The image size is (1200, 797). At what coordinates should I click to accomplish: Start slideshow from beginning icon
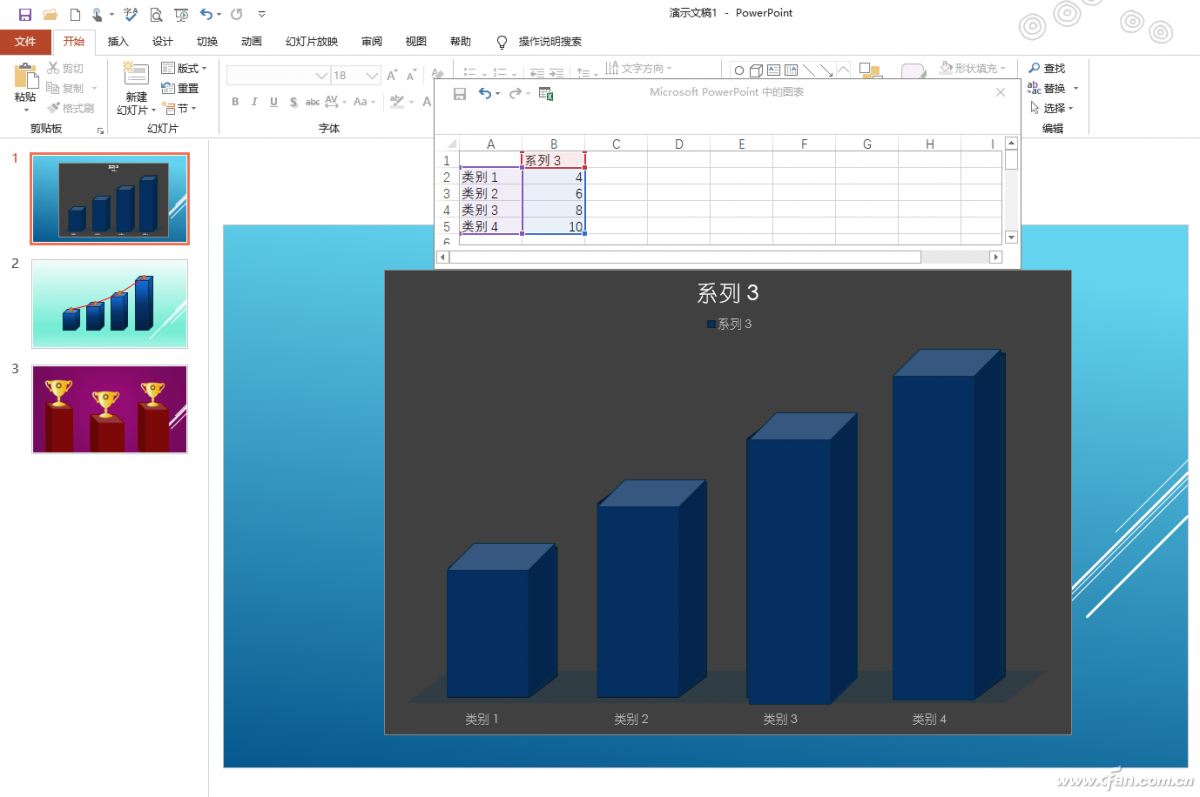coord(181,14)
